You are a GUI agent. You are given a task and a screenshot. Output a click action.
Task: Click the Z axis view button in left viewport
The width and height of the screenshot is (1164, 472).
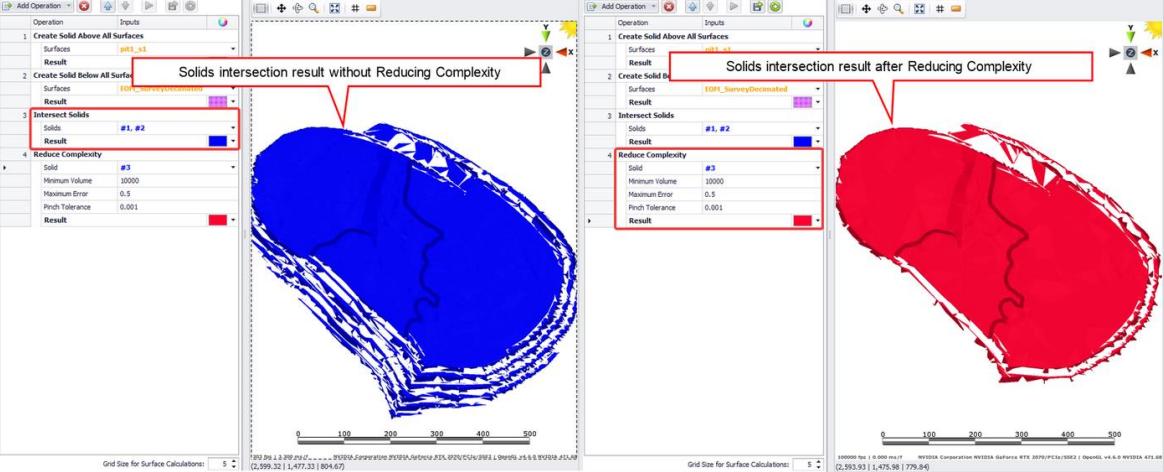[545, 51]
